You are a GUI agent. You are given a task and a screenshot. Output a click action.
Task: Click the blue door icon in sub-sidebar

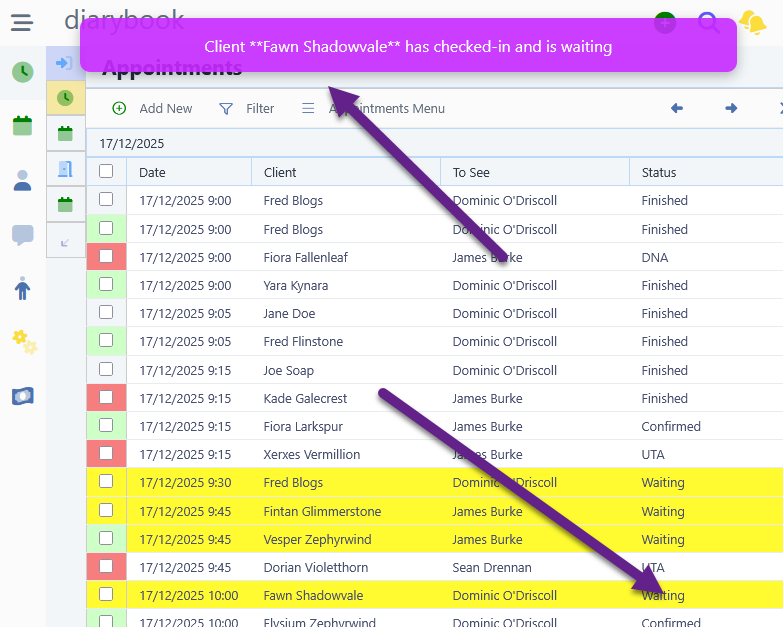[65, 168]
